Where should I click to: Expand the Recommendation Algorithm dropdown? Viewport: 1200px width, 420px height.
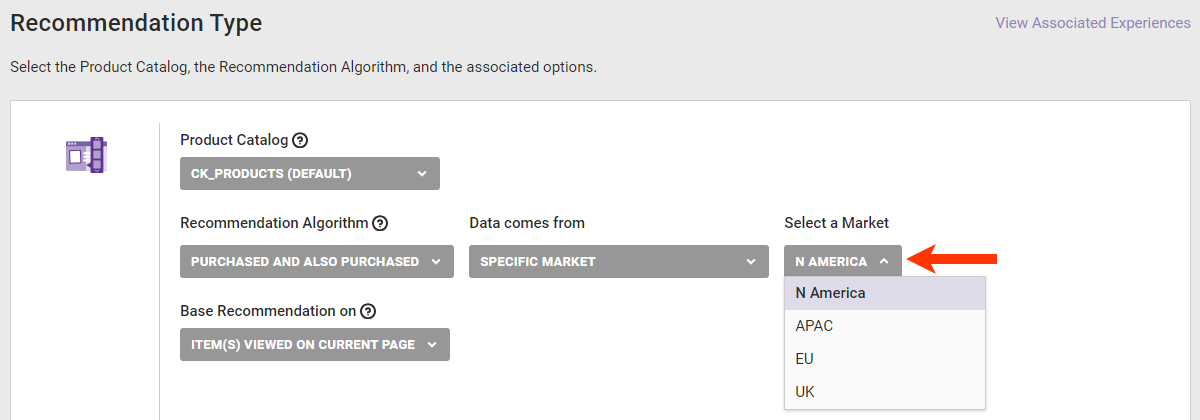coord(314,262)
